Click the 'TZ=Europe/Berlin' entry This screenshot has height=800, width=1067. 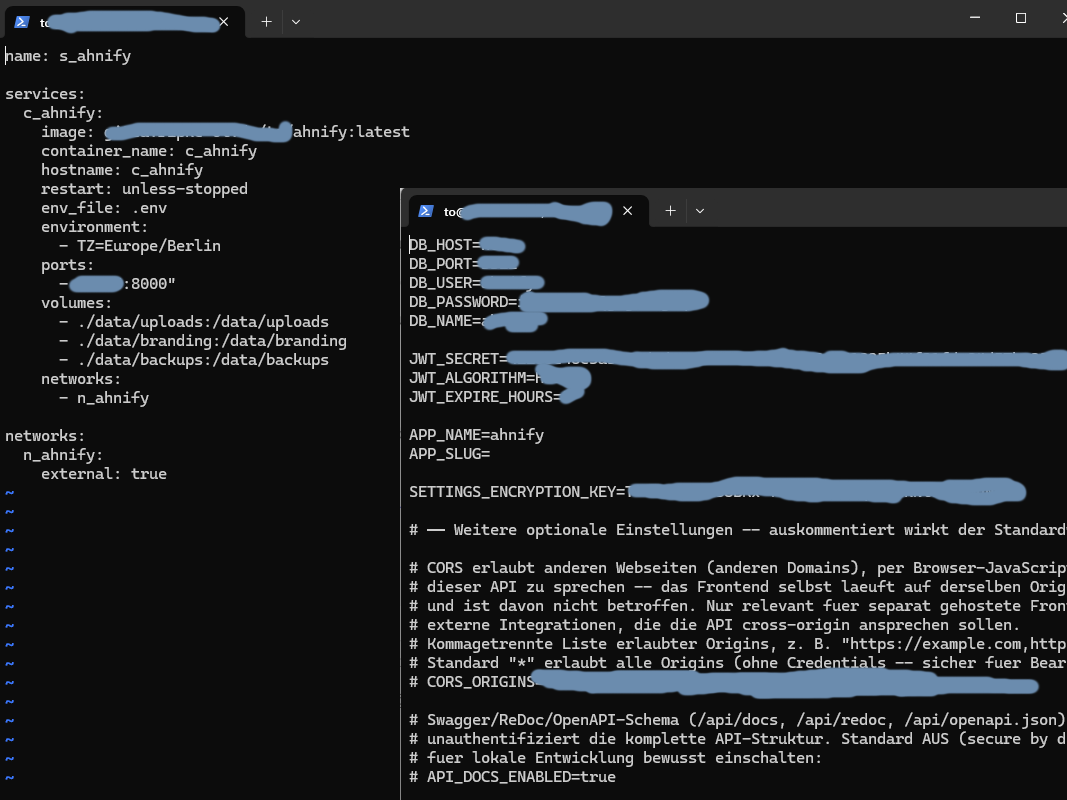[148, 246]
